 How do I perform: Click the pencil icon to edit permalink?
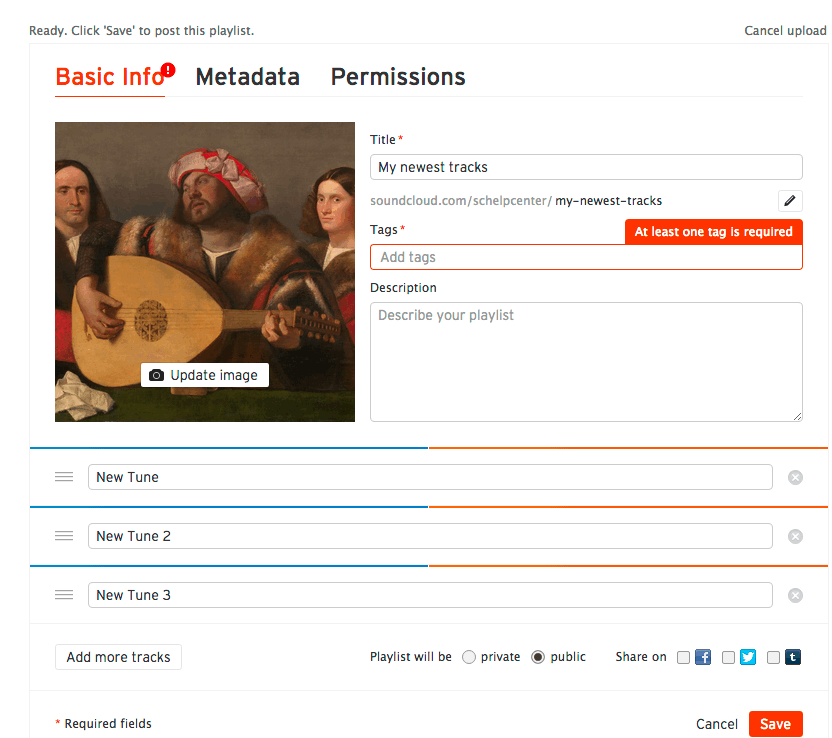click(790, 201)
